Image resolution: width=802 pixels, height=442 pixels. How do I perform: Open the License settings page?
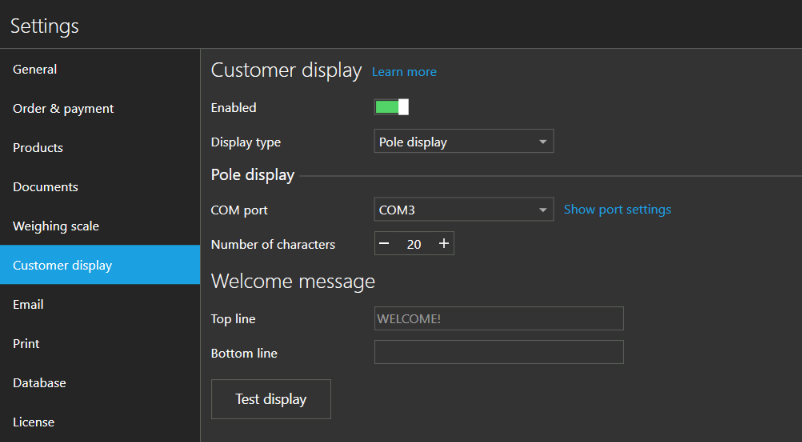pos(100,422)
